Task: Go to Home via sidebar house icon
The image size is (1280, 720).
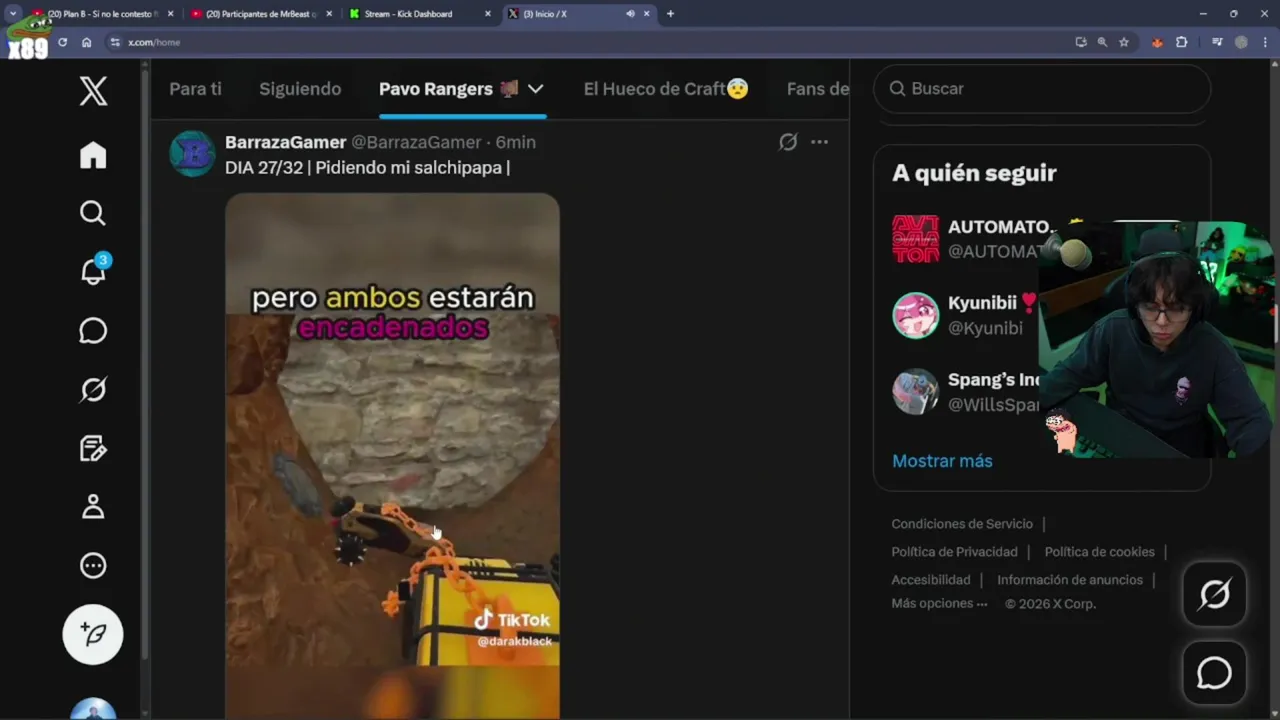Action: (x=93, y=155)
